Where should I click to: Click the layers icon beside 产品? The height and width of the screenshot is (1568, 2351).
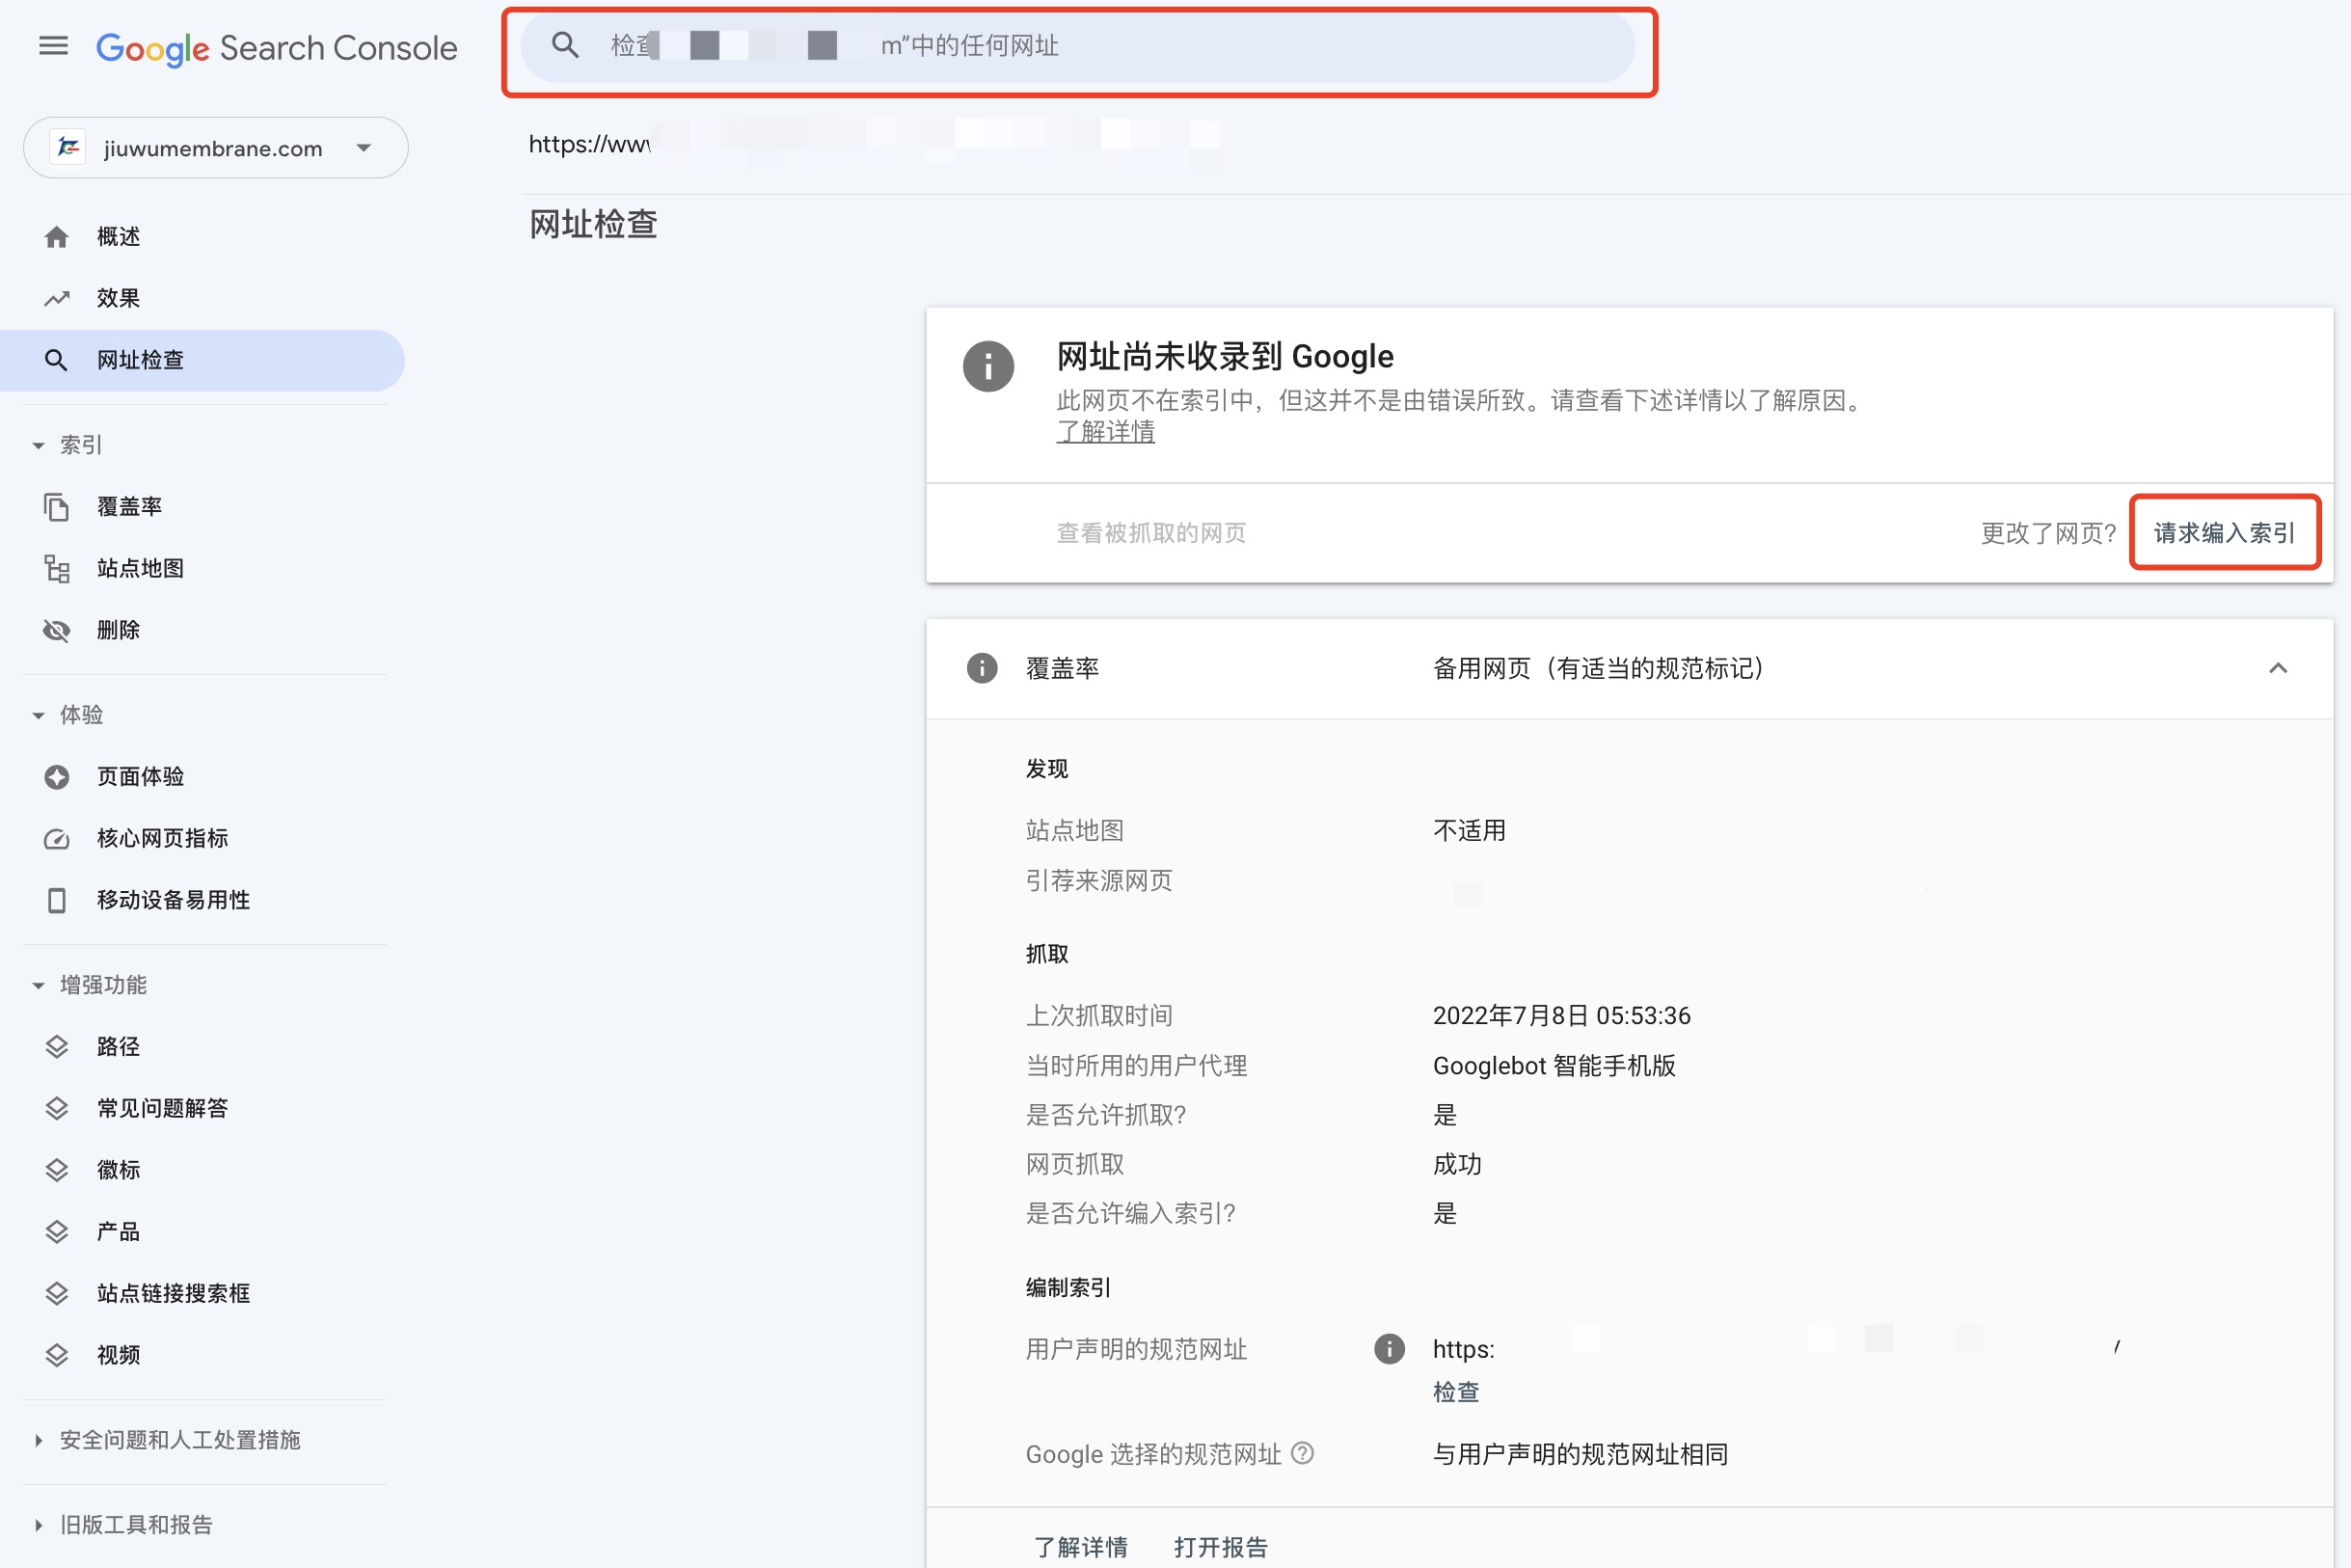(56, 1232)
